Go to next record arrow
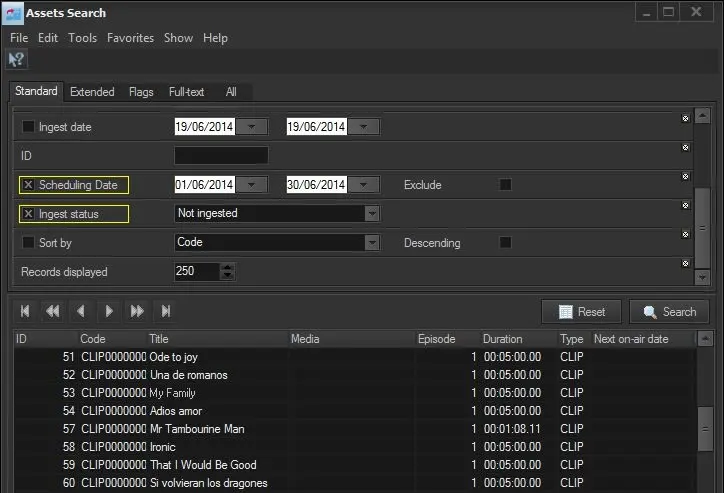The height and width of the screenshot is (493, 724). coord(109,311)
